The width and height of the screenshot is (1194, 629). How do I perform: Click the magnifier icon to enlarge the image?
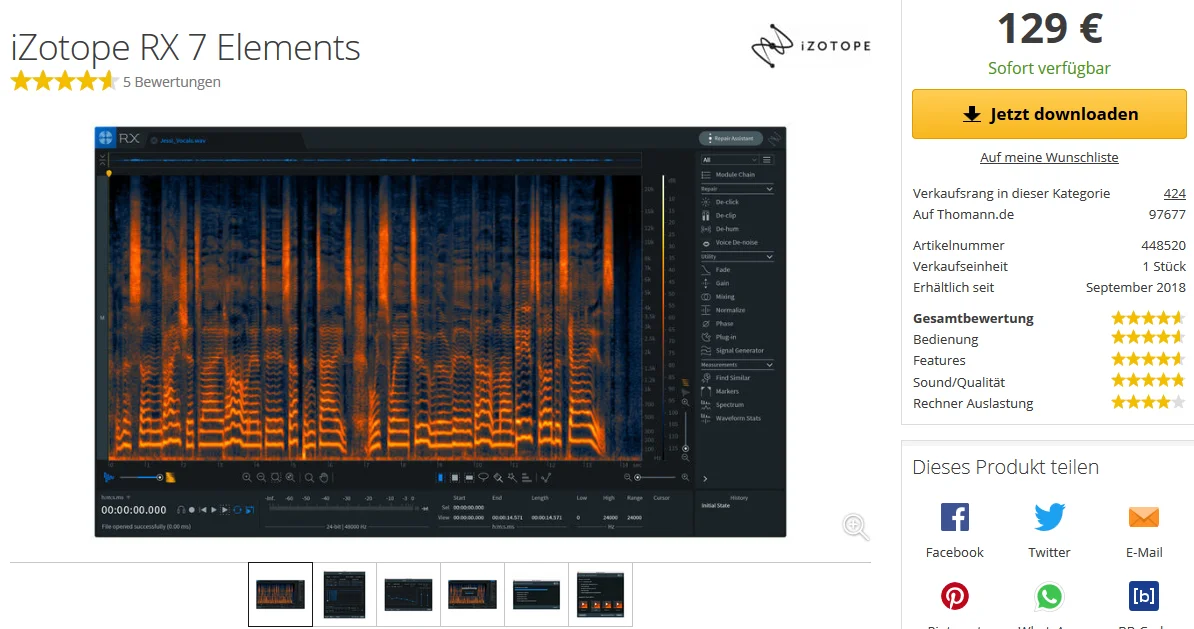tap(856, 526)
